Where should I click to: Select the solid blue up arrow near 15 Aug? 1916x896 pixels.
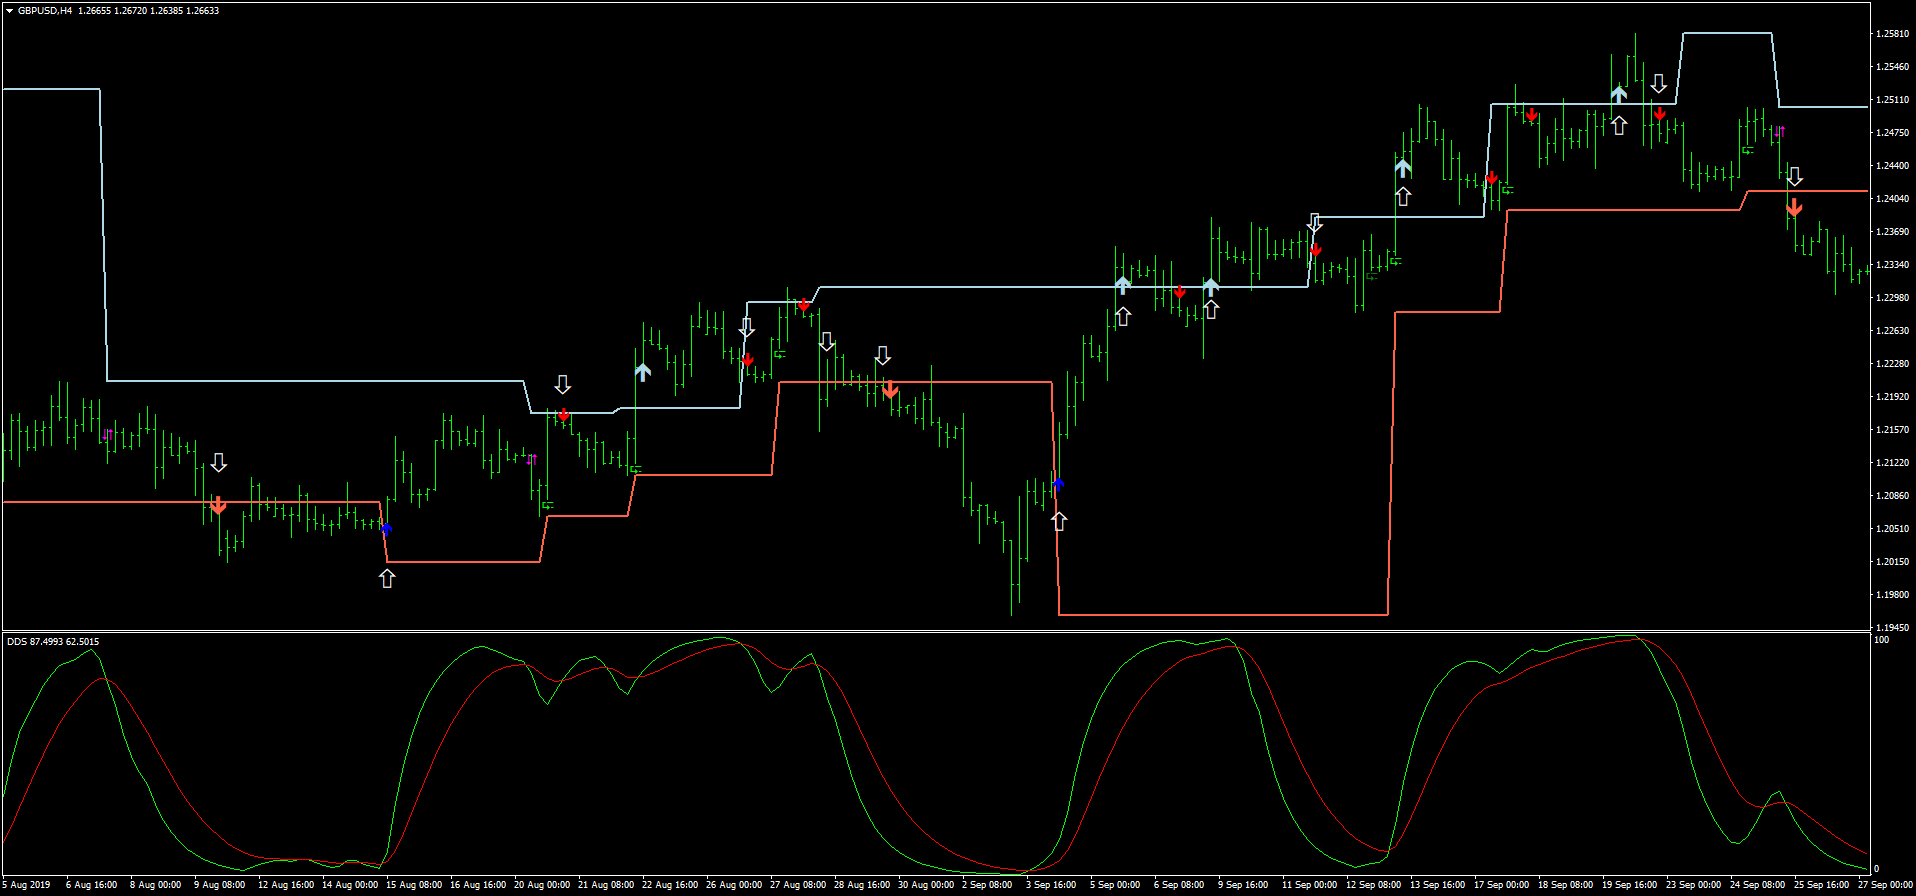[387, 528]
